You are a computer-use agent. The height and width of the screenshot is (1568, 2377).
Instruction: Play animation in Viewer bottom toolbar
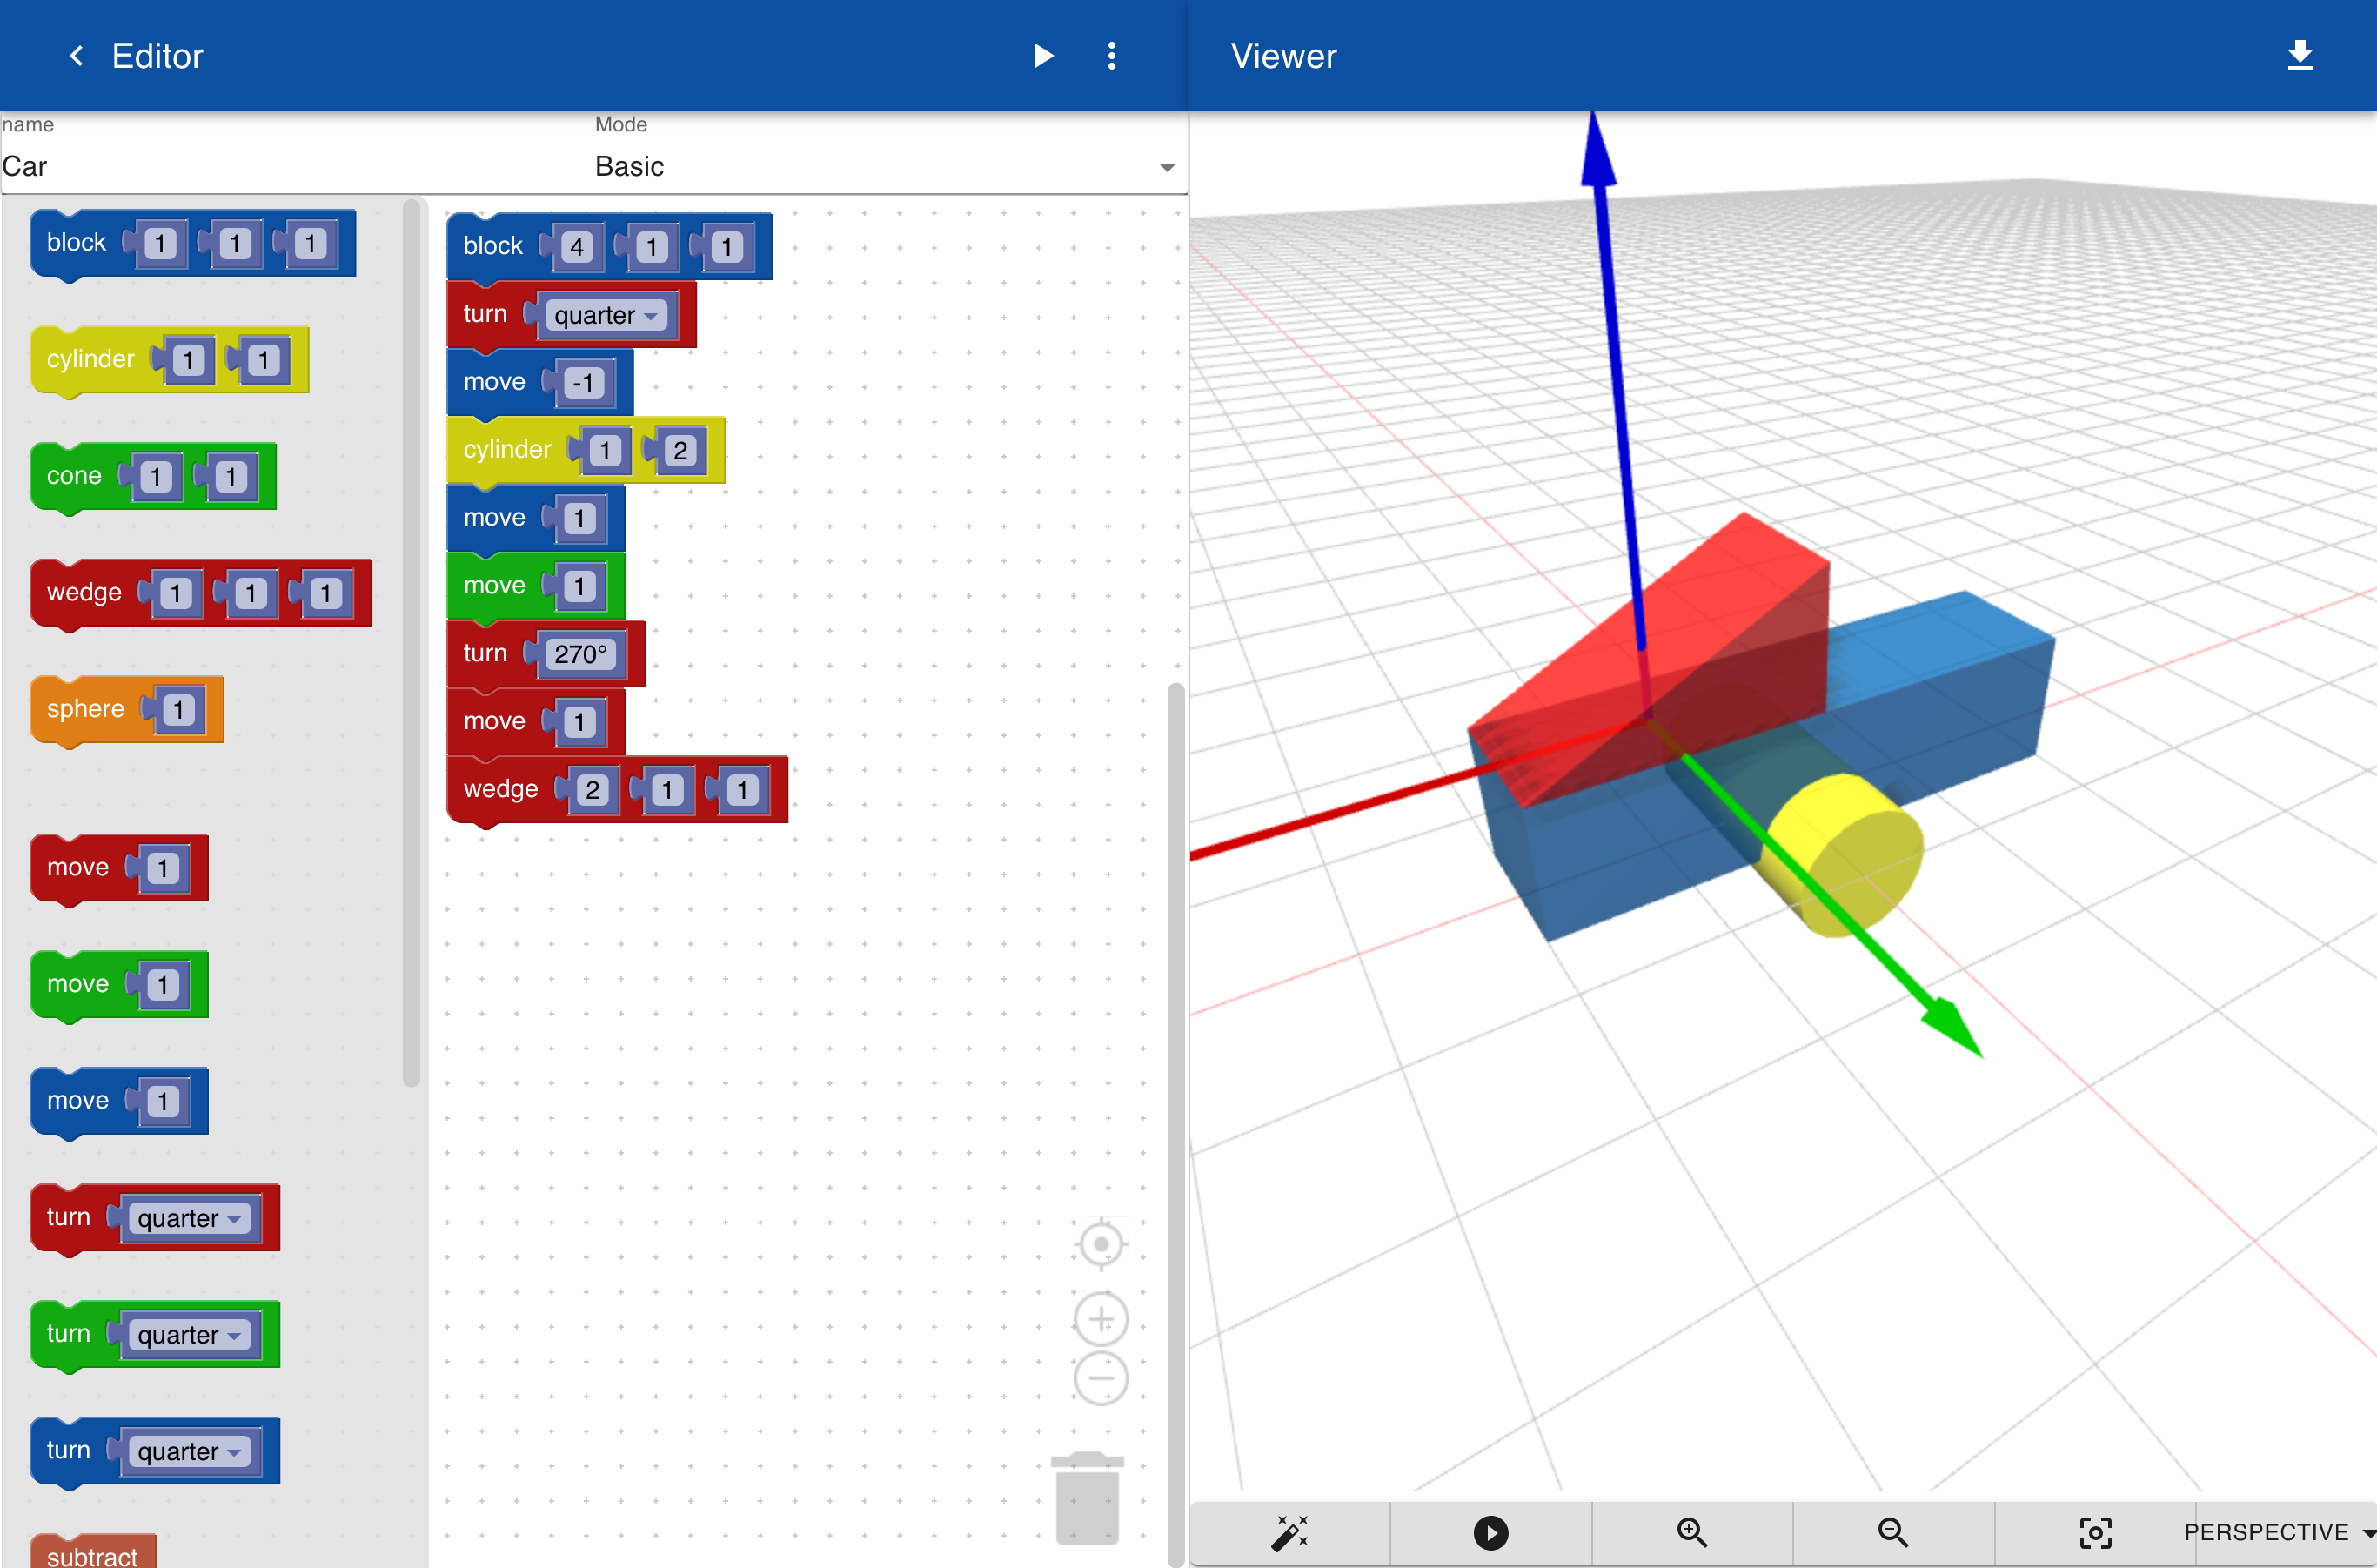pos(1491,1532)
